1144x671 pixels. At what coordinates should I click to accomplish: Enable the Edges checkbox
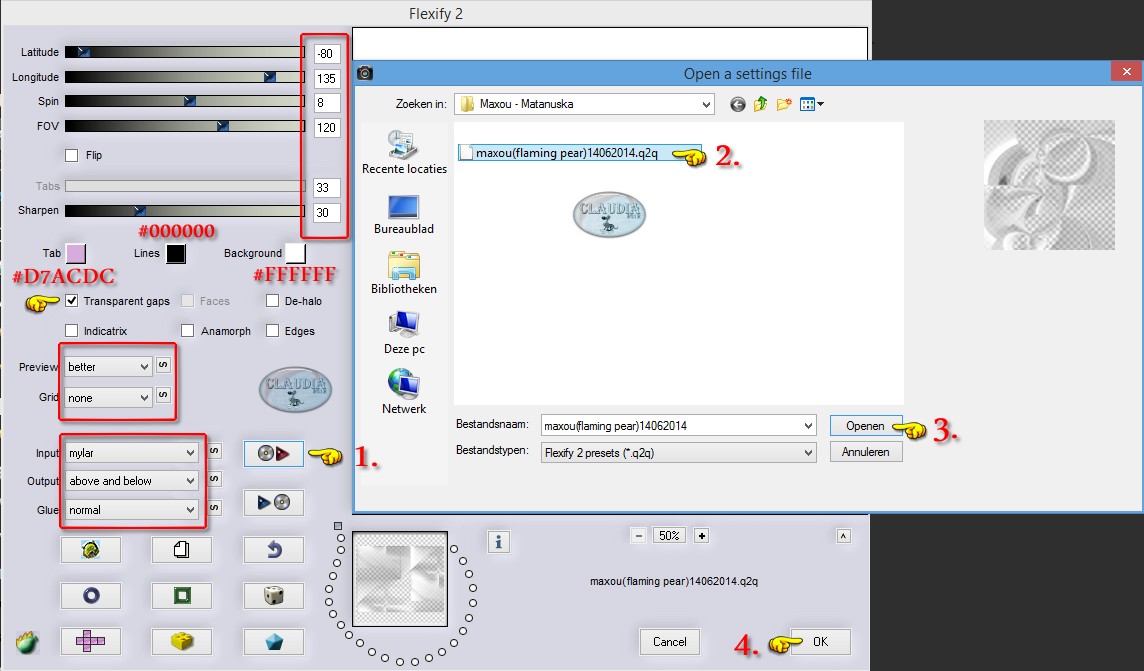pyautogui.click(x=272, y=330)
